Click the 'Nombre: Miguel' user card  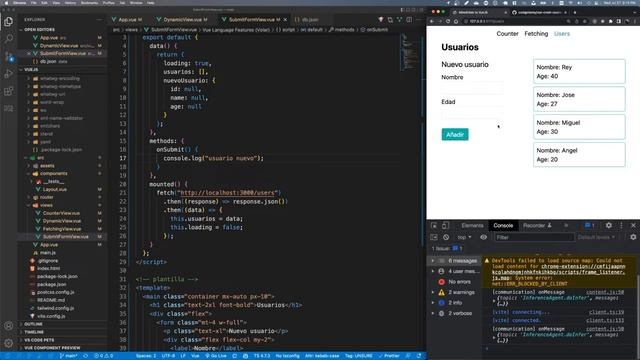pos(579,127)
